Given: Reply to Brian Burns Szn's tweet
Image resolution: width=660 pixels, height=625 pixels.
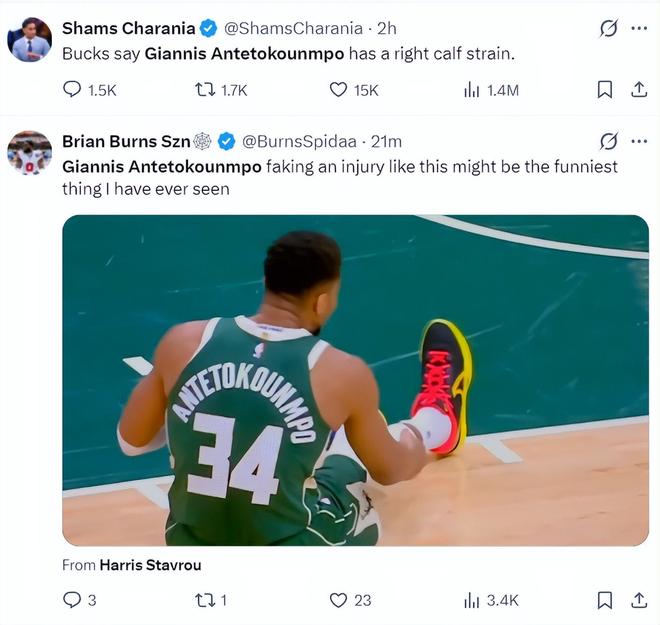Looking at the screenshot, I should (73, 600).
